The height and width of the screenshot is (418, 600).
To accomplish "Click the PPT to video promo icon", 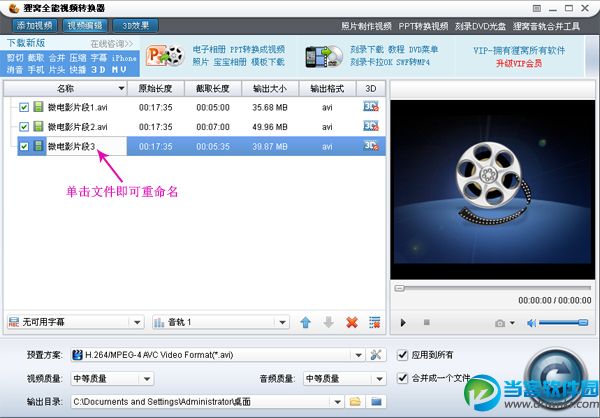I will point(165,56).
